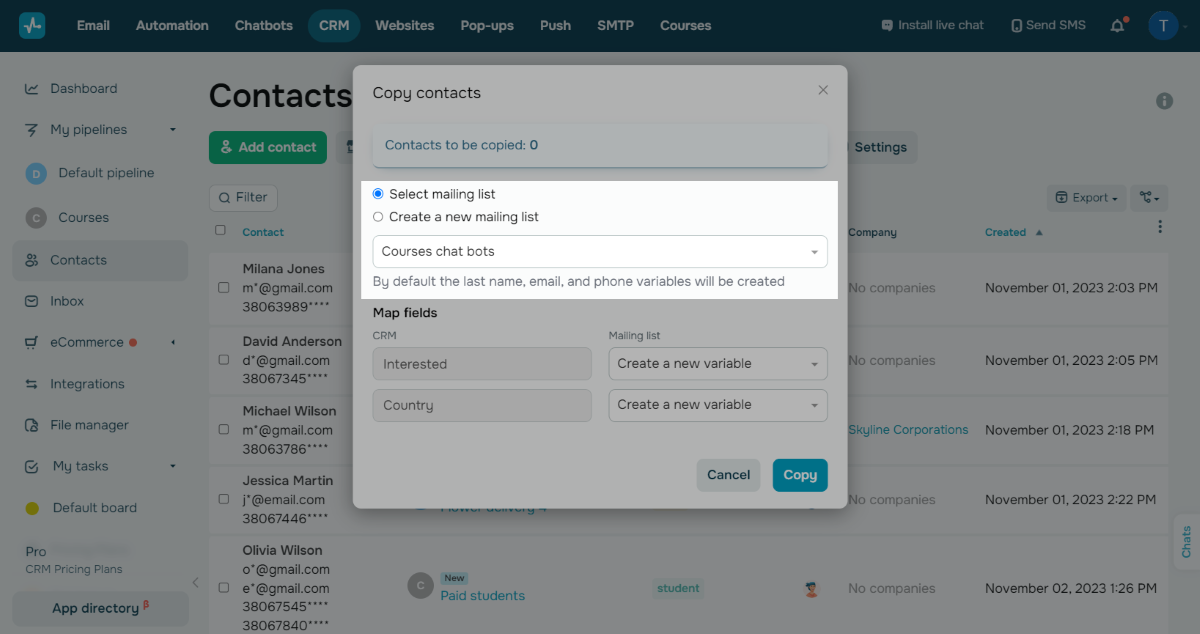Expand the Interested field variable dropdown
Screen dimensions: 1200x634
point(718,364)
